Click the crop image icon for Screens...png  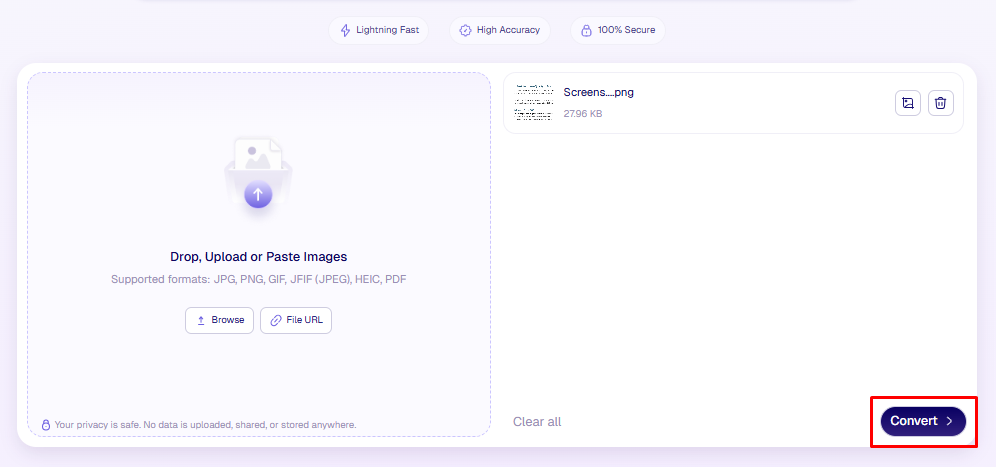tap(908, 103)
